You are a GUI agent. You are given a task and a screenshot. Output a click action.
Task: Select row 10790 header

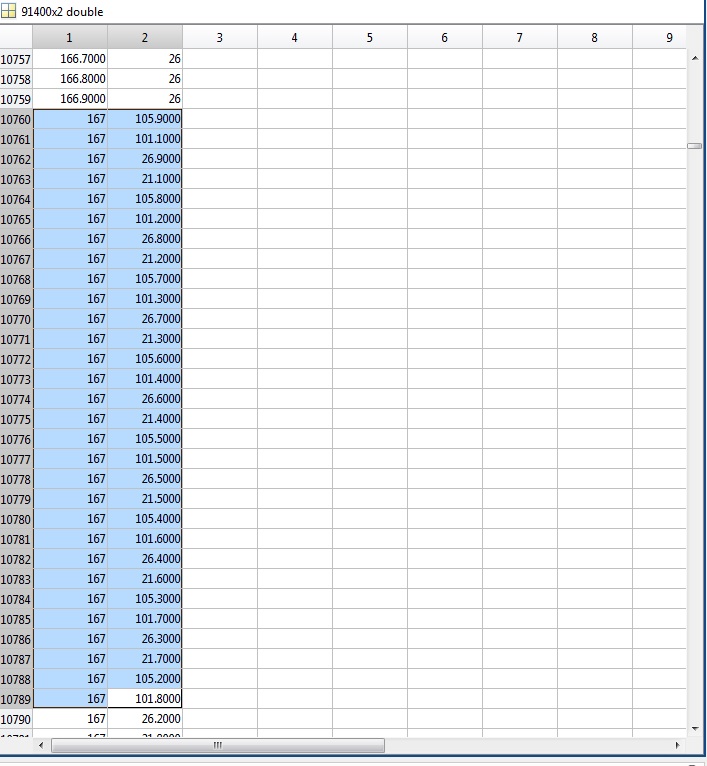(x=16, y=719)
